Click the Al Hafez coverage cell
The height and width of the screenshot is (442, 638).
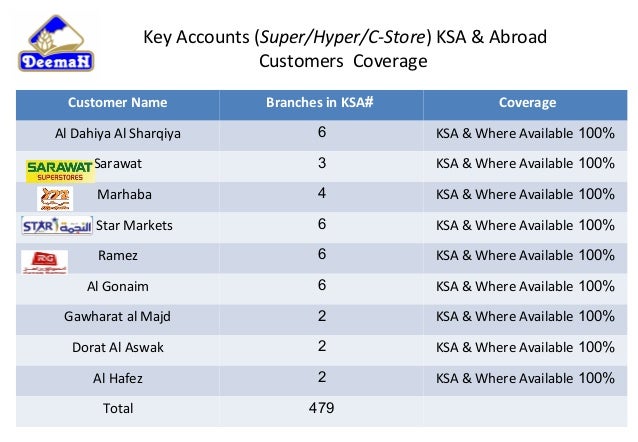525,378
